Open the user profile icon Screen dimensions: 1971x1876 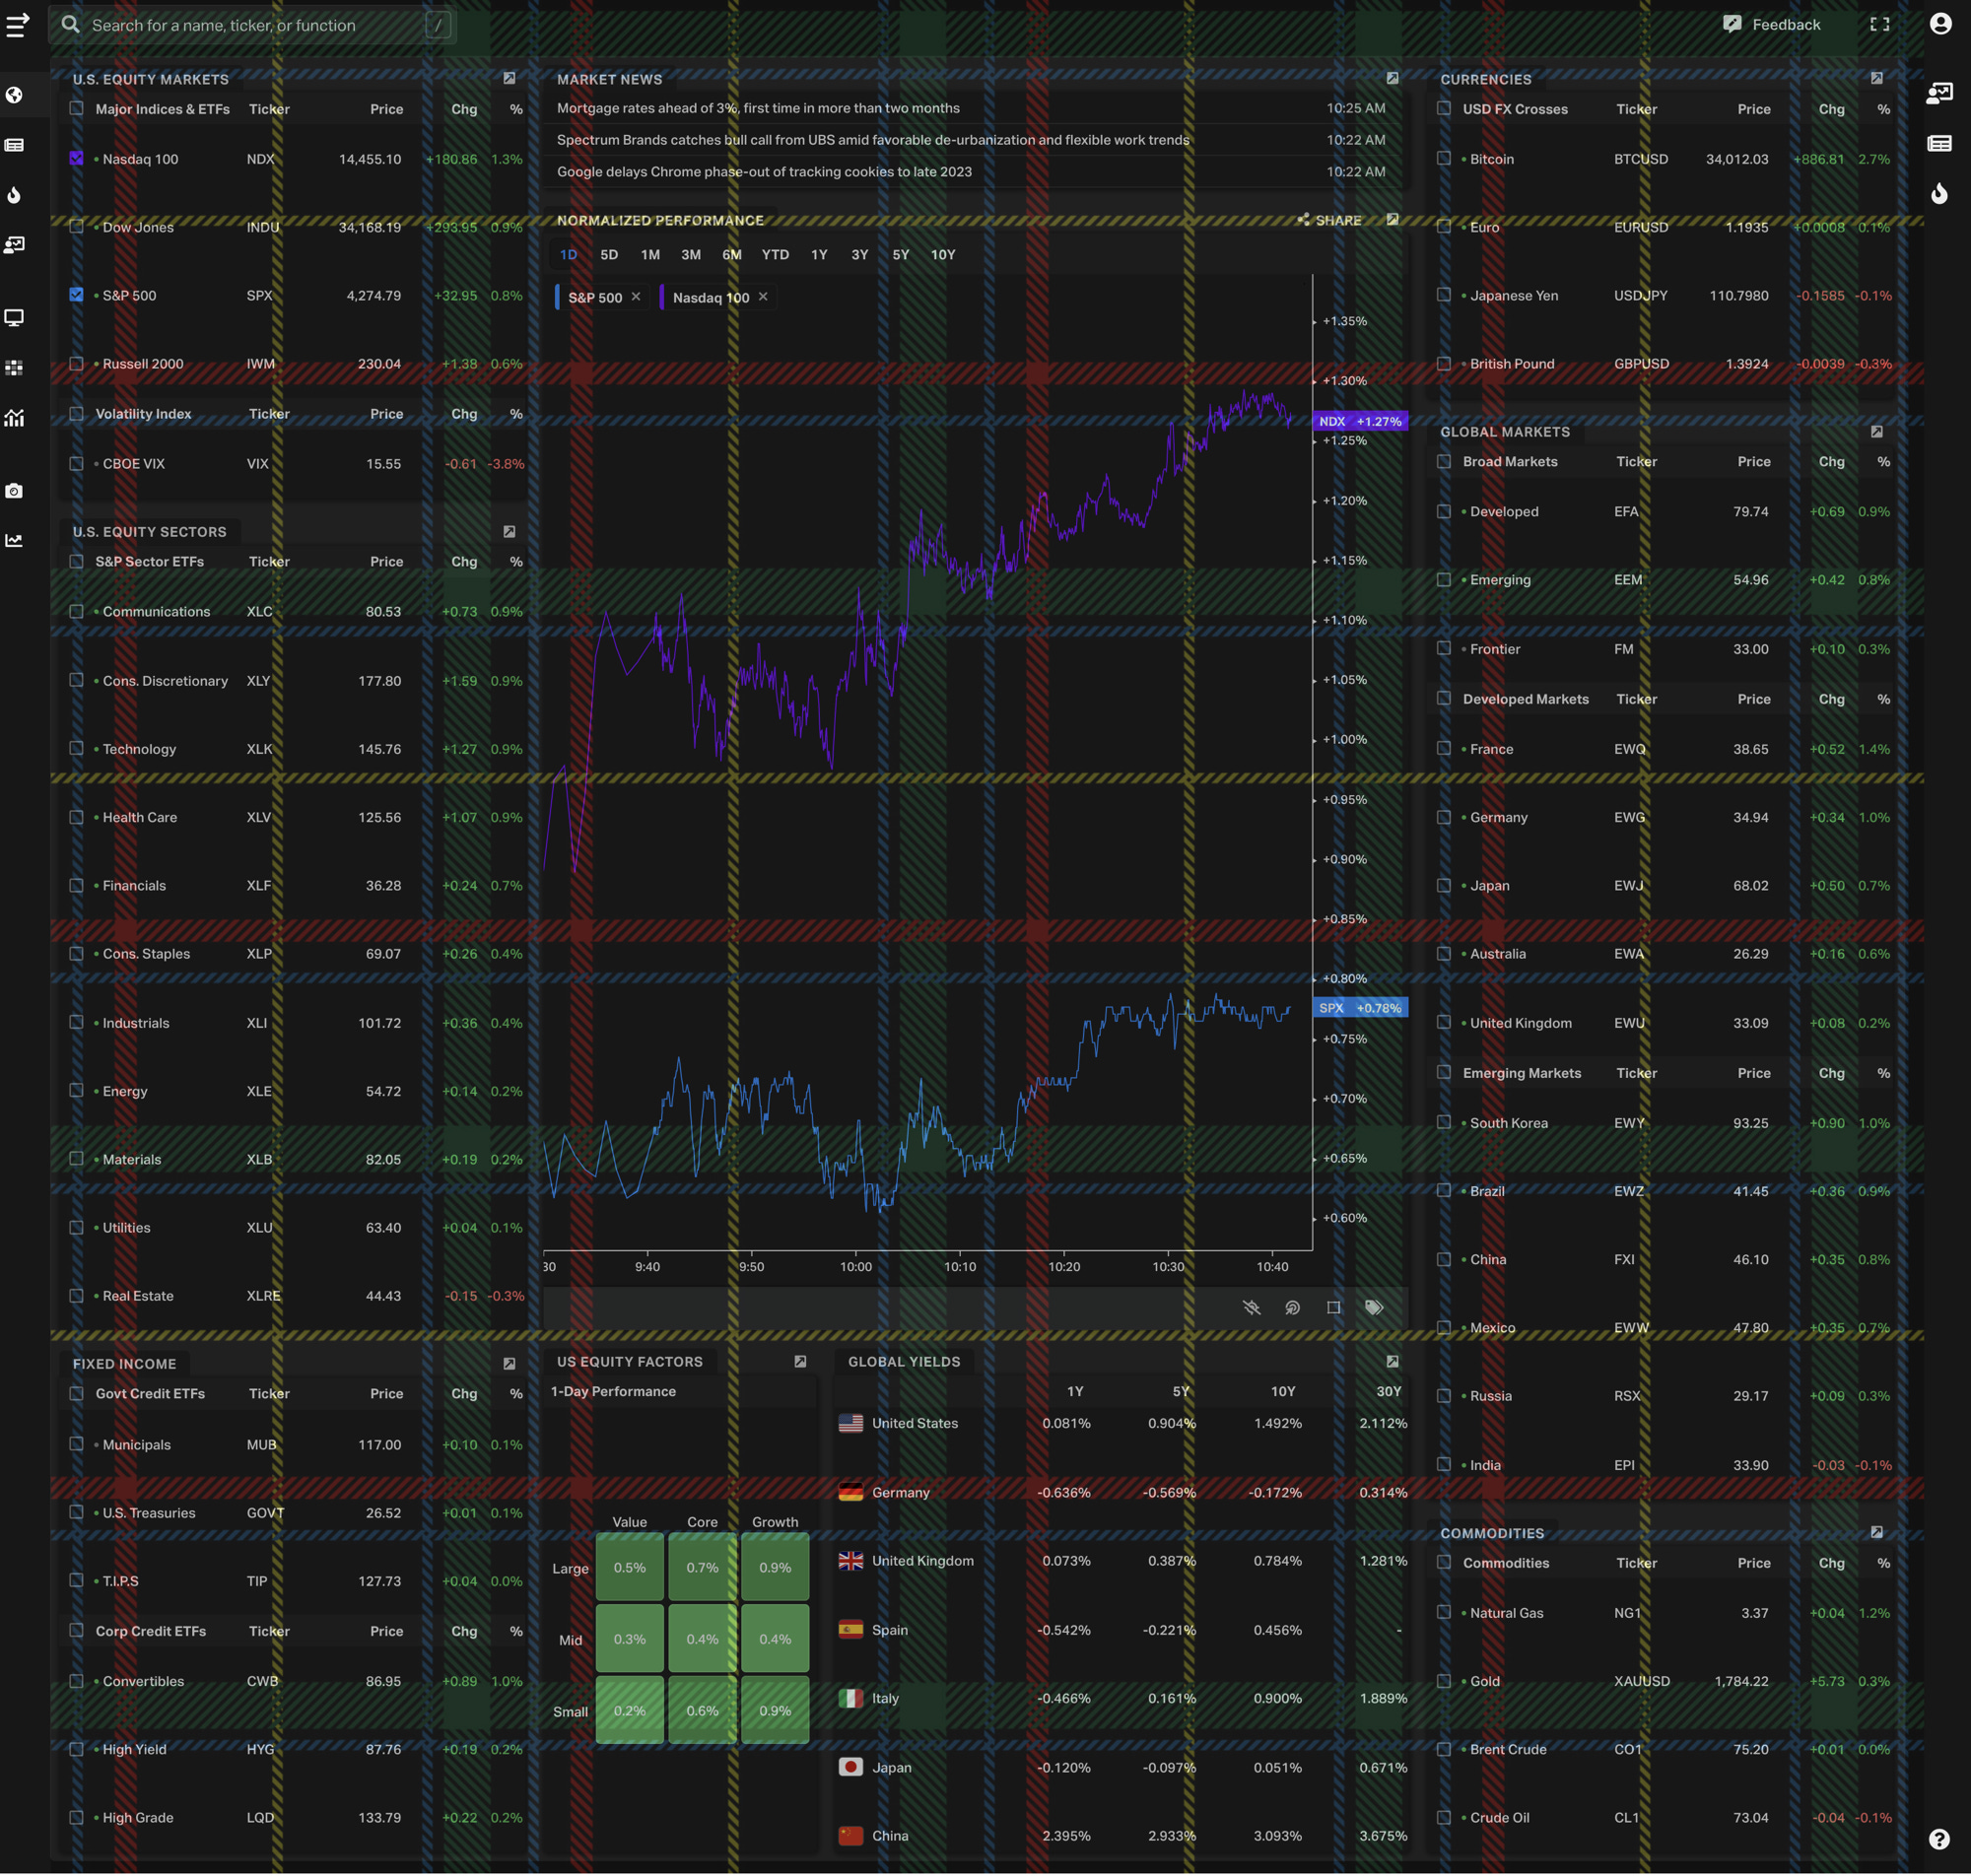point(1940,24)
